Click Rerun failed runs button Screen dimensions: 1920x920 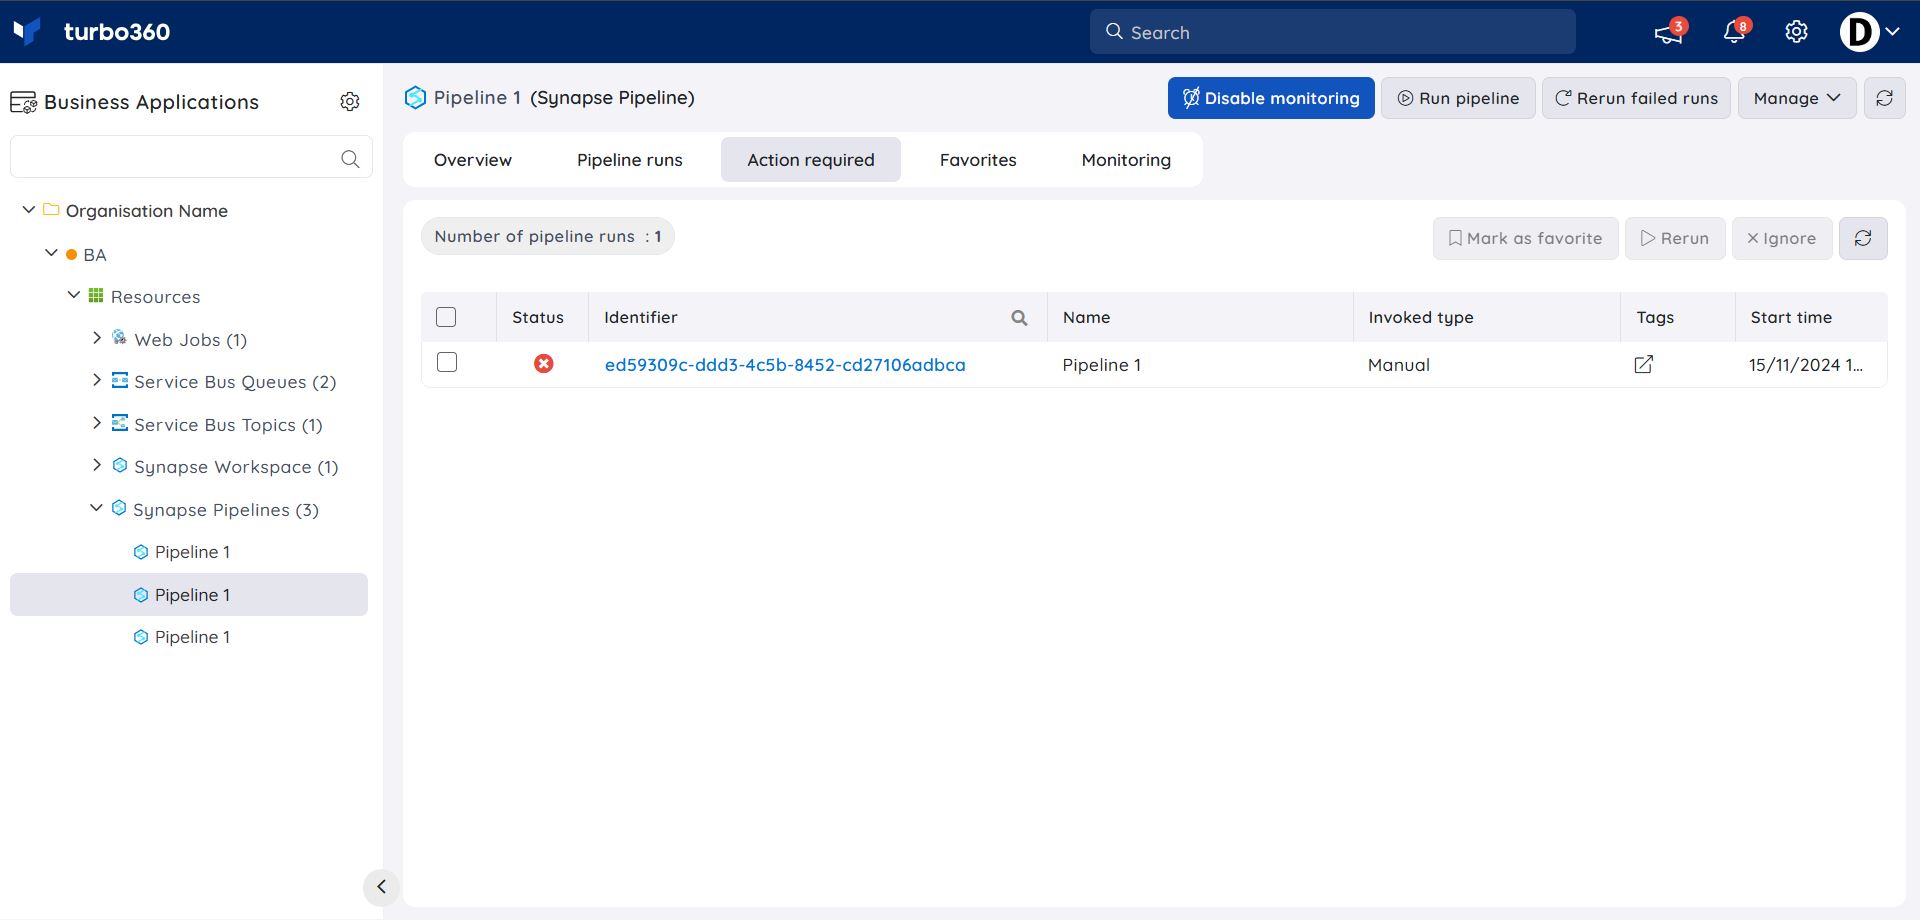[1635, 98]
